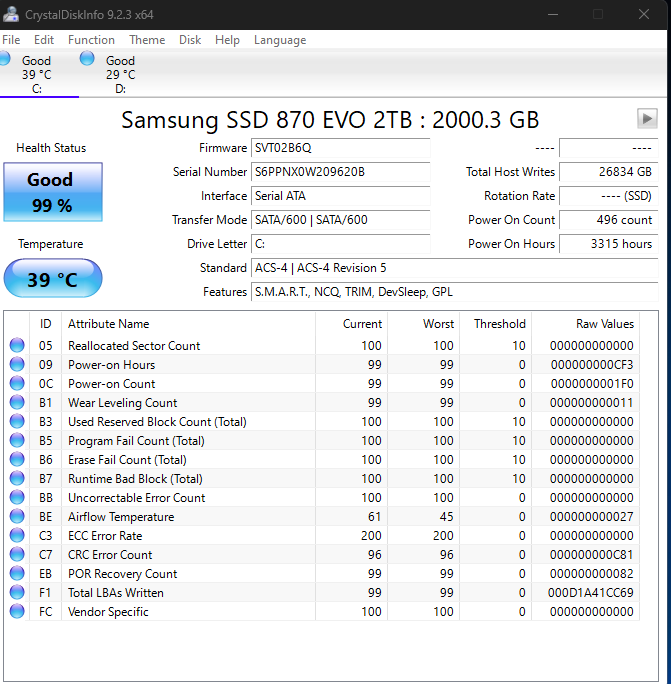Click the Firmware field SVT02B6Q
The width and height of the screenshot is (671, 684).
(x=340, y=148)
